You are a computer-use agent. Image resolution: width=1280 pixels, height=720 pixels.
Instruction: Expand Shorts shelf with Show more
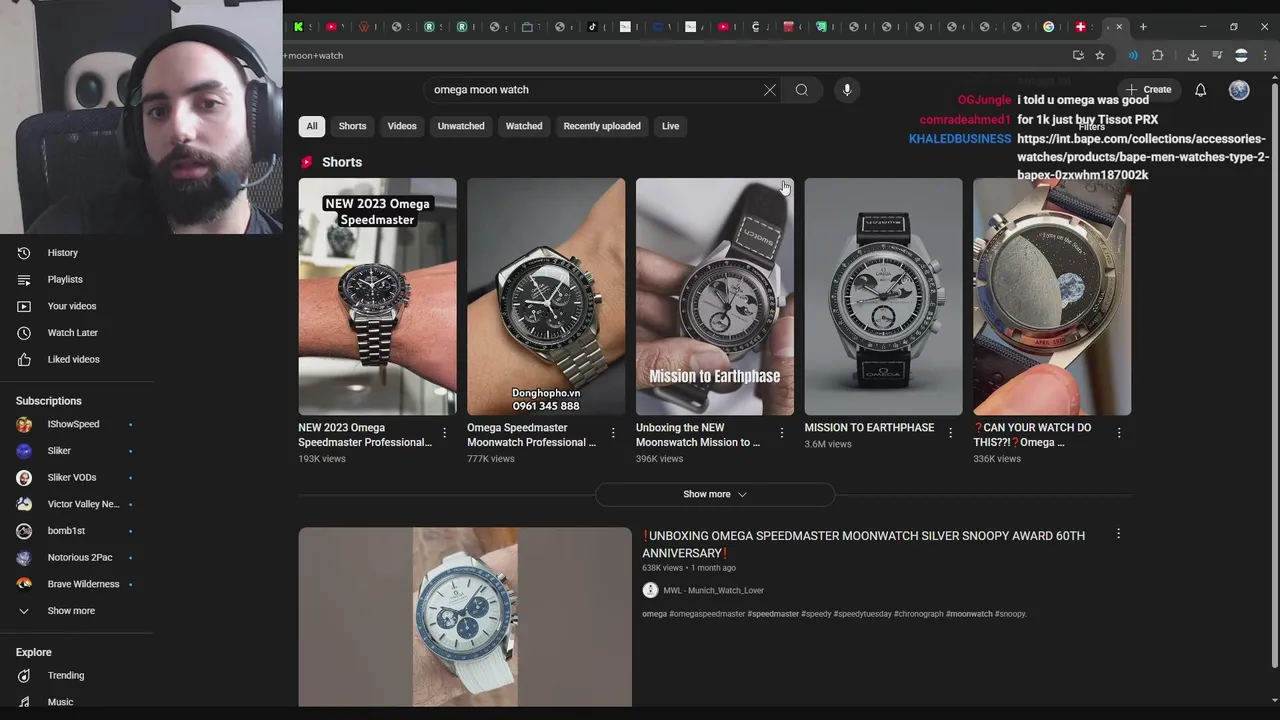tap(715, 494)
